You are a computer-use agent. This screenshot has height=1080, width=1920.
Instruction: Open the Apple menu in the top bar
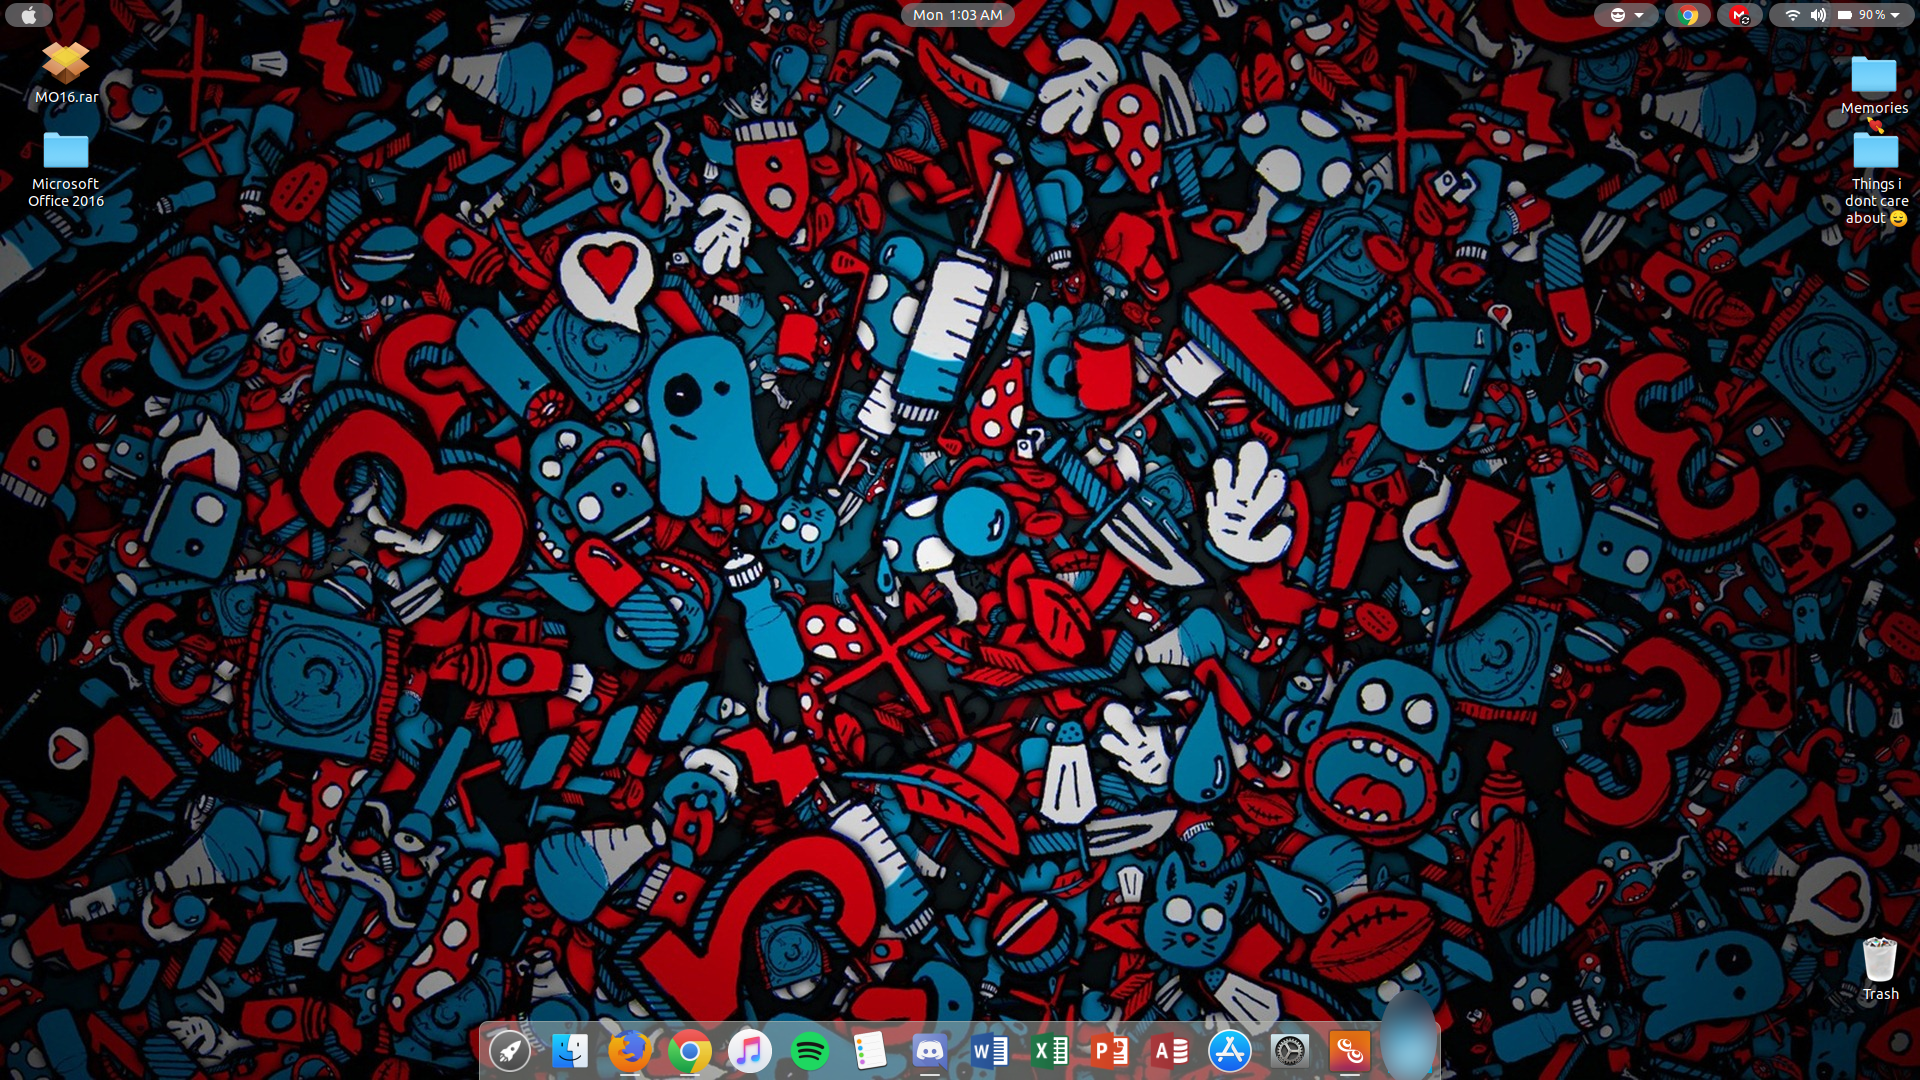[x=28, y=15]
